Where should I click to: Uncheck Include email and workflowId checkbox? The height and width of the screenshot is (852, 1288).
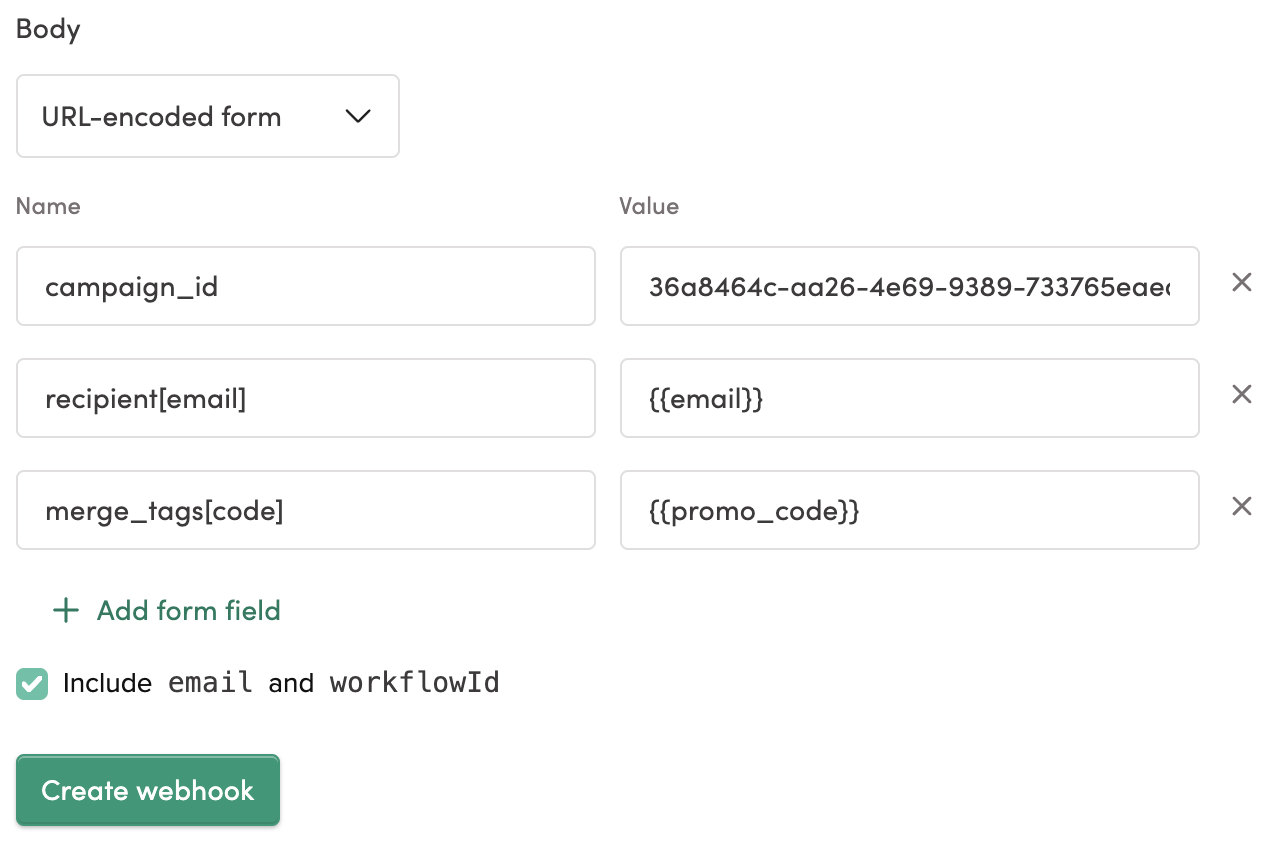pyautogui.click(x=32, y=684)
